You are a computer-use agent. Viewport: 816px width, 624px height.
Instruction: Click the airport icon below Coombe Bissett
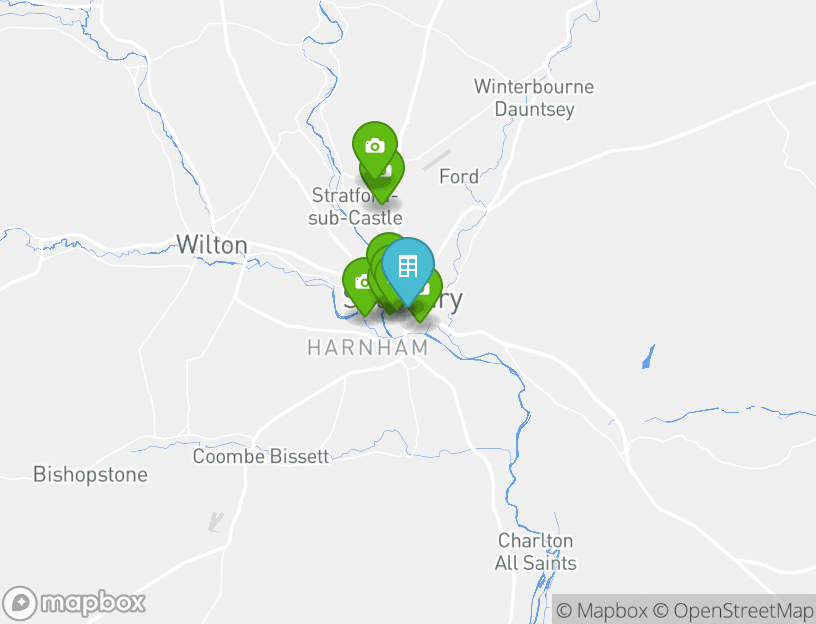[215, 521]
